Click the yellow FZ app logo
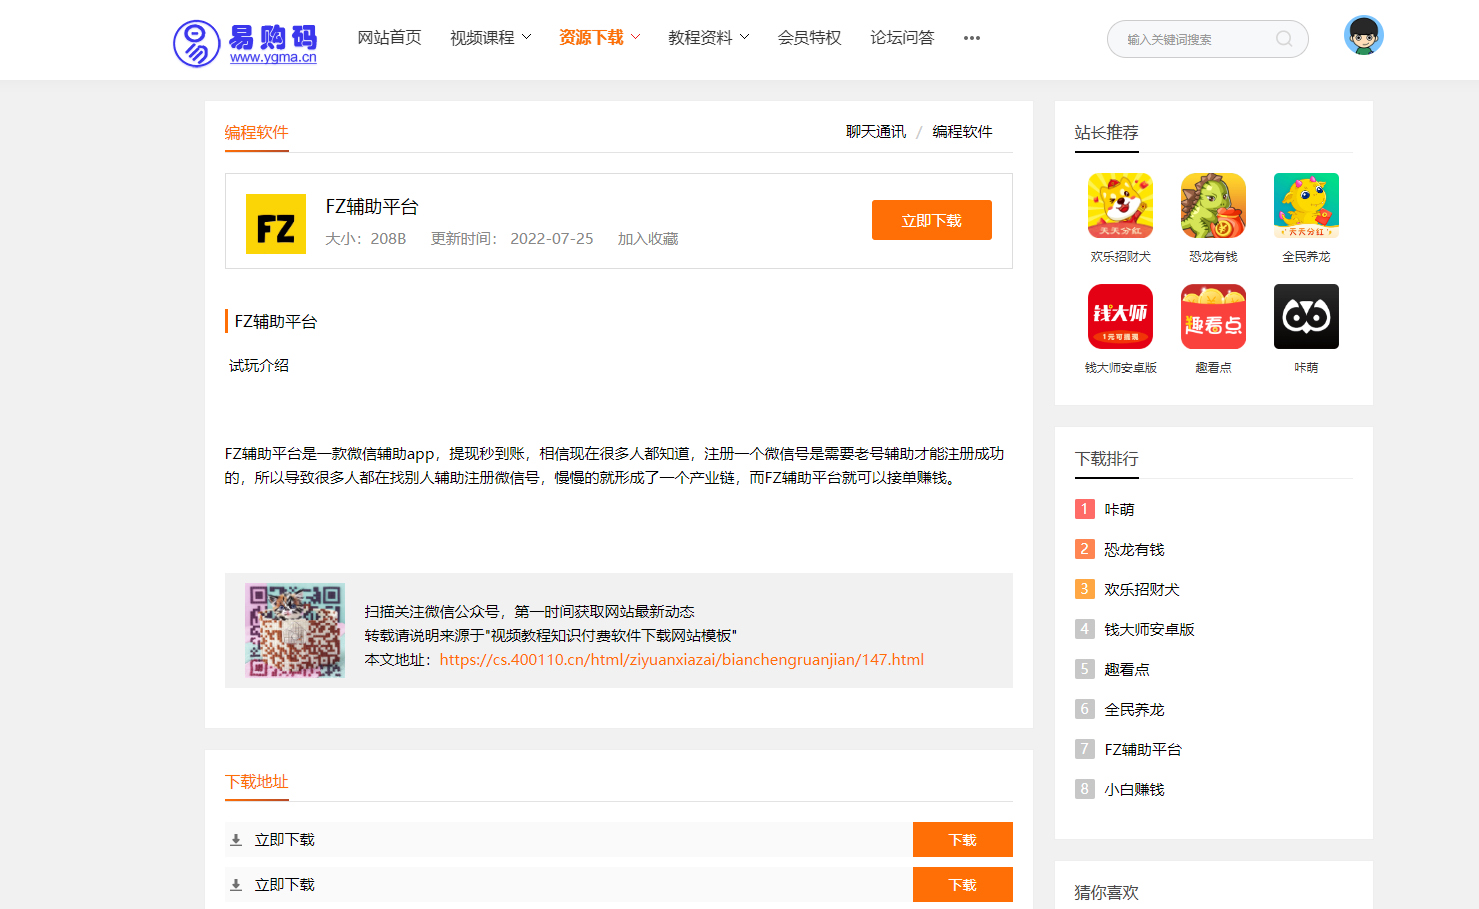Image resolution: width=1479 pixels, height=909 pixels. click(x=276, y=224)
